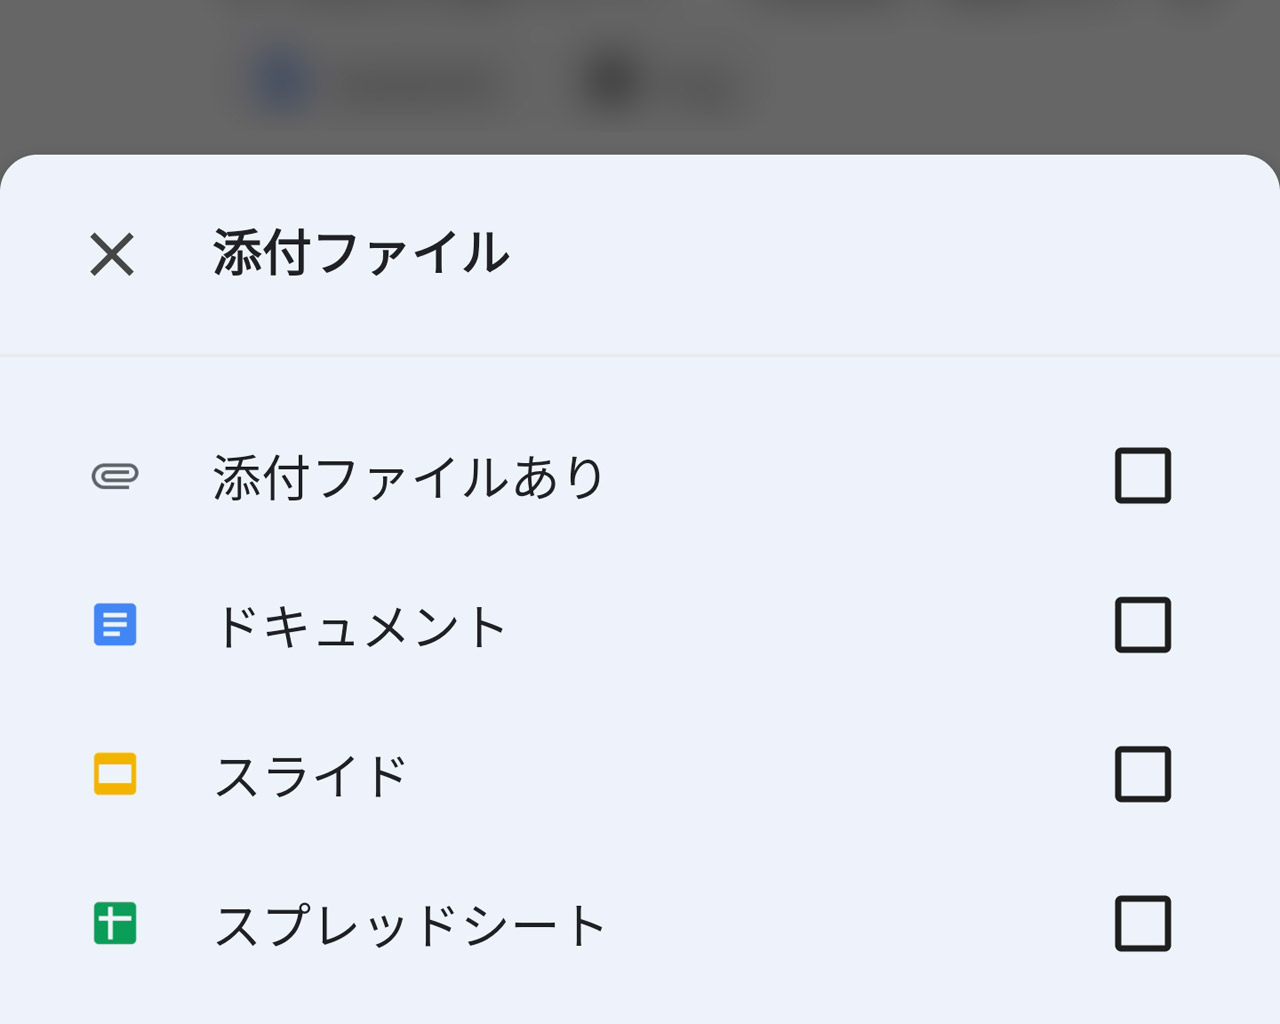Image resolution: width=1280 pixels, height=1024 pixels.
Task: Select the スプレッドシート option label
Action: pyautogui.click(x=410, y=925)
